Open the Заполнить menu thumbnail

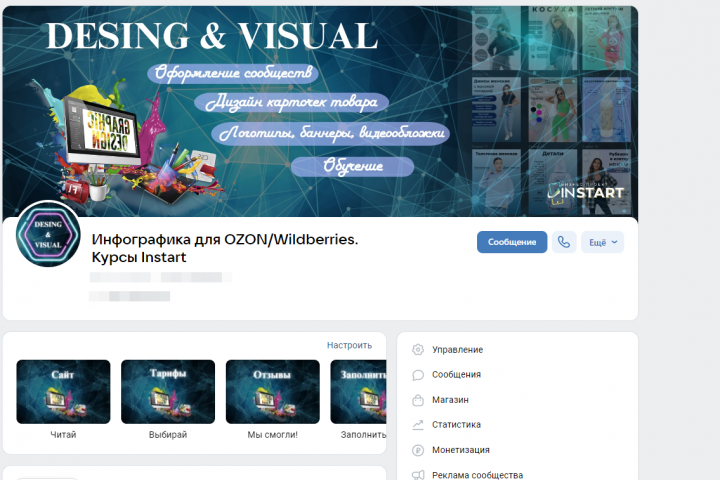tap(359, 392)
